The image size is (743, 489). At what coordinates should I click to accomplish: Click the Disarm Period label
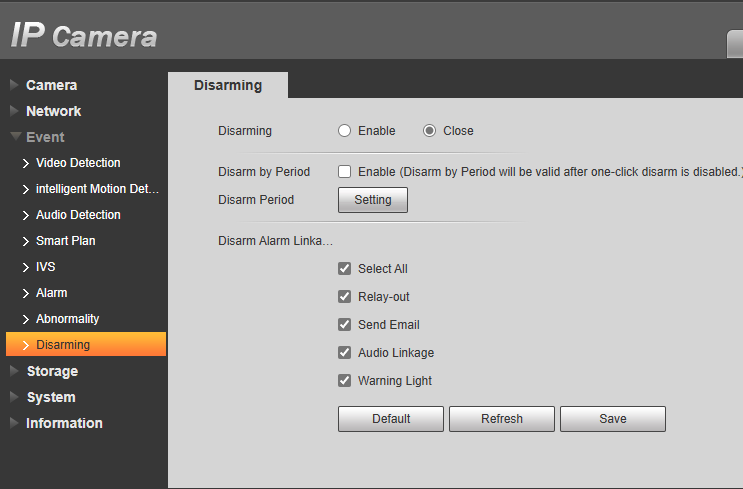tap(256, 200)
